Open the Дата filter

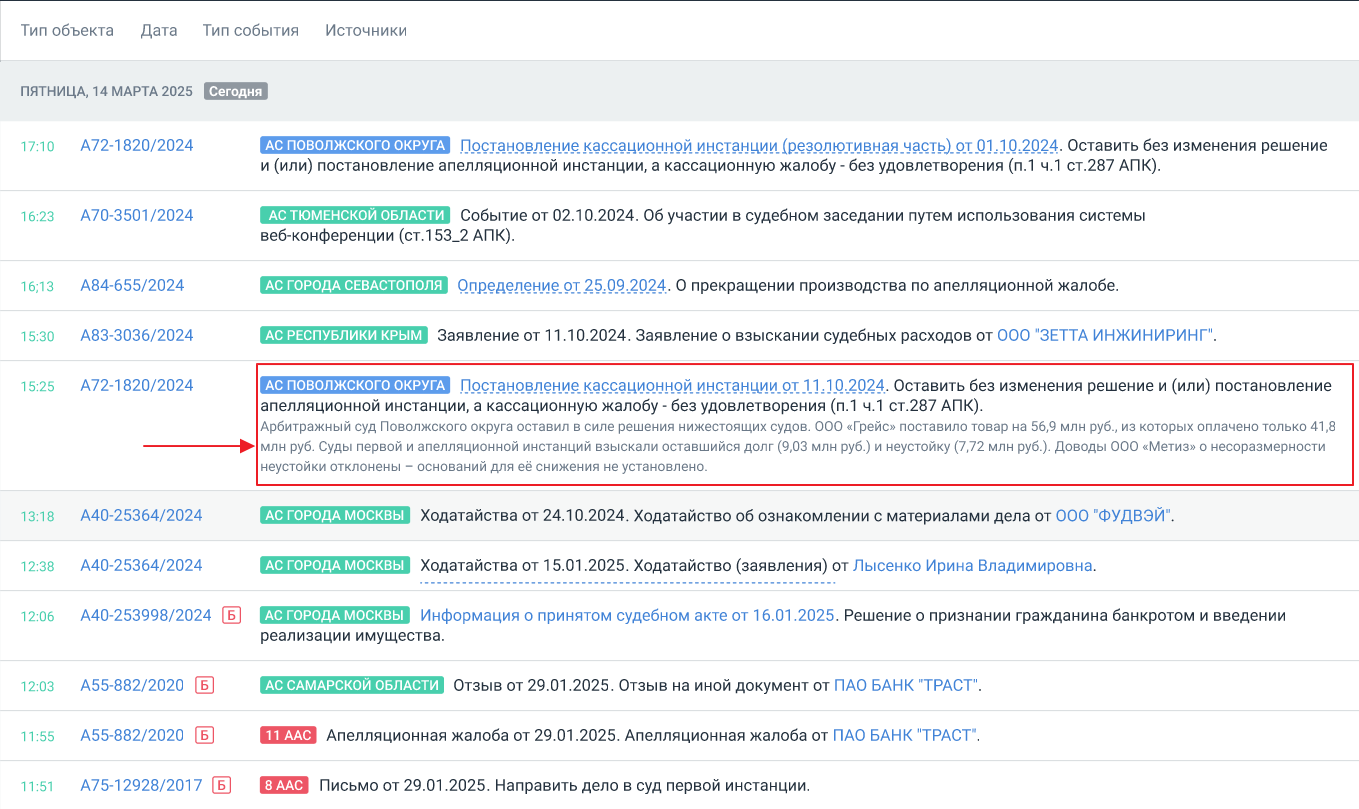click(x=159, y=30)
